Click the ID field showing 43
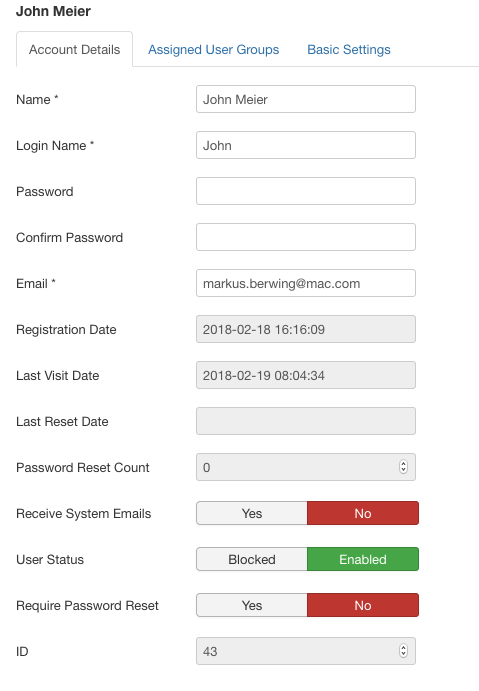The height and width of the screenshot is (691, 479). [306, 651]
